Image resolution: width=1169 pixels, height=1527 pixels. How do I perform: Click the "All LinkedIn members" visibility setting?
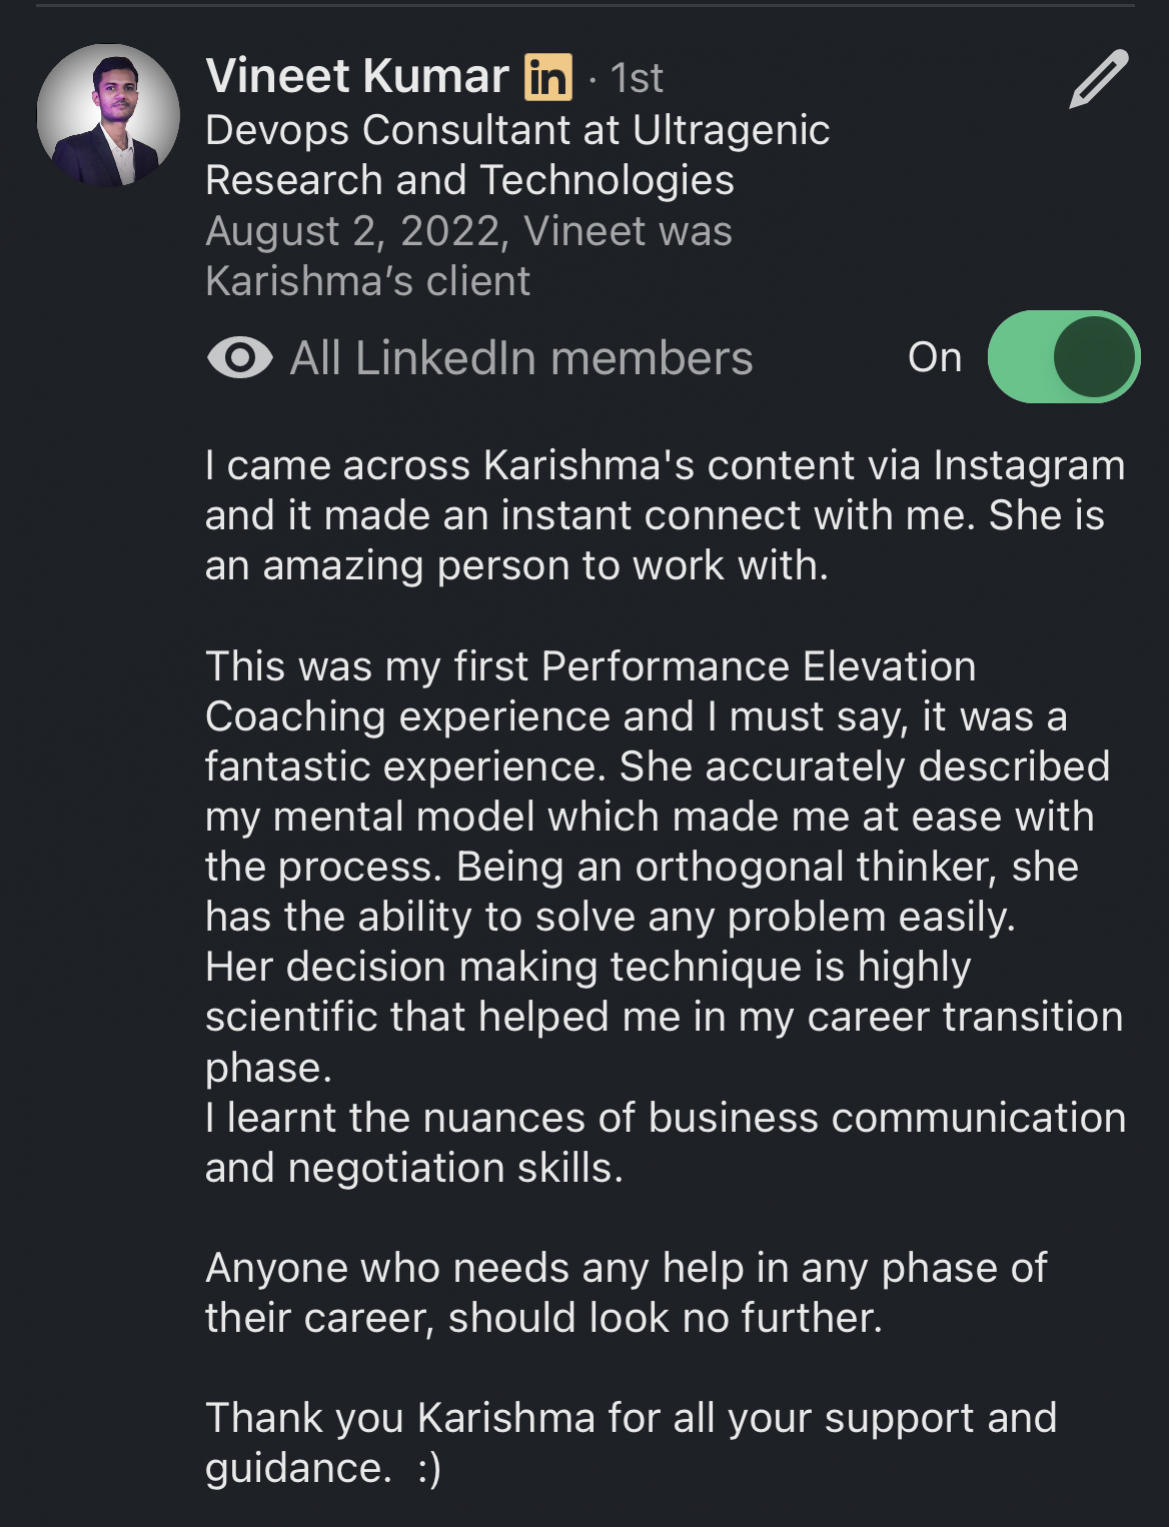point(521,358)
